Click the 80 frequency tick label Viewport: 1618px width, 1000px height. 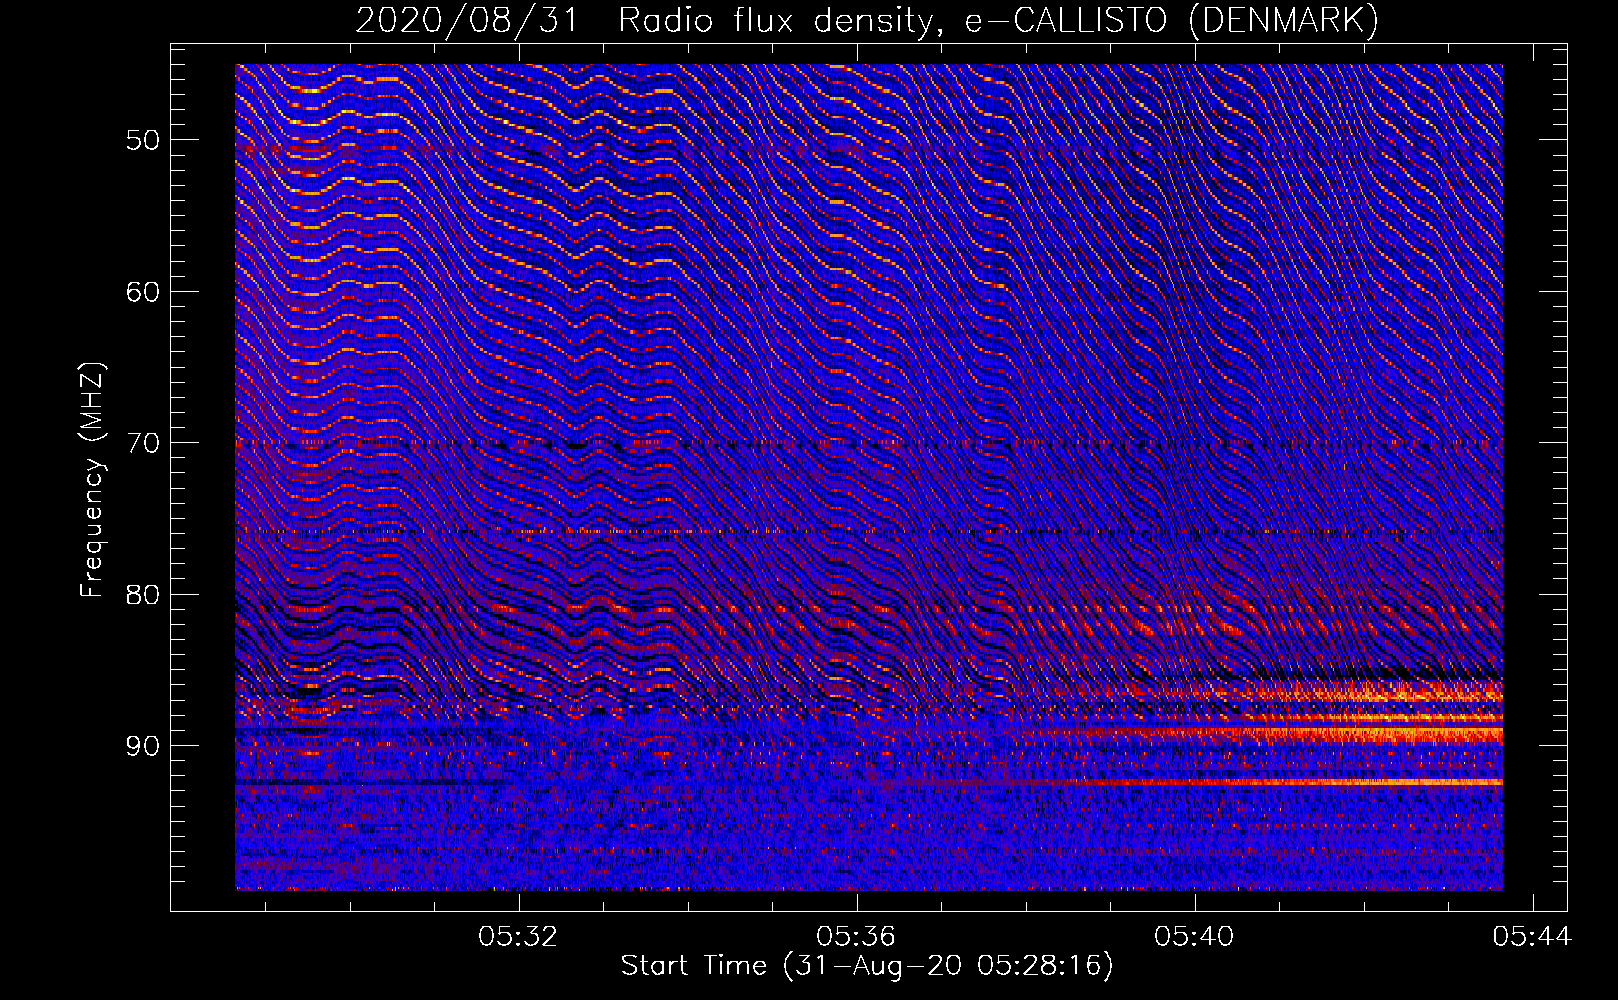(143, 594)
